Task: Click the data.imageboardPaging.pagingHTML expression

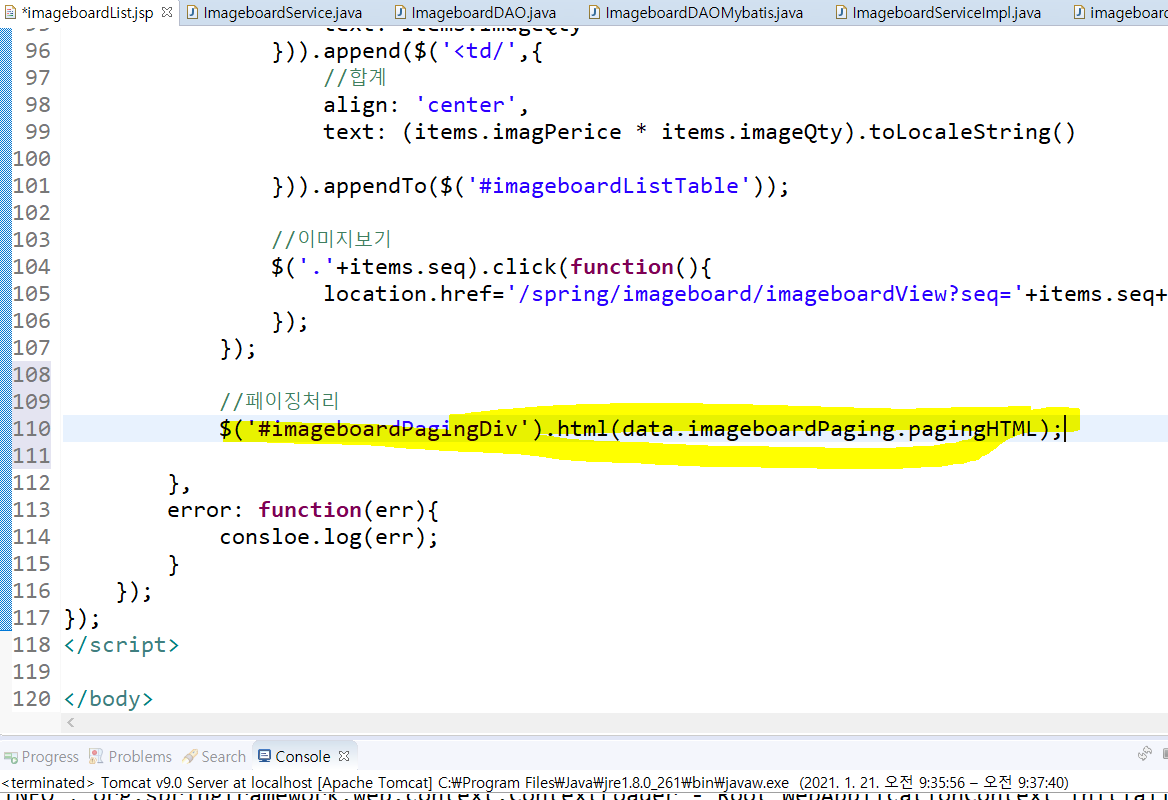Action: pyautogui.click(x=829, y=429)
